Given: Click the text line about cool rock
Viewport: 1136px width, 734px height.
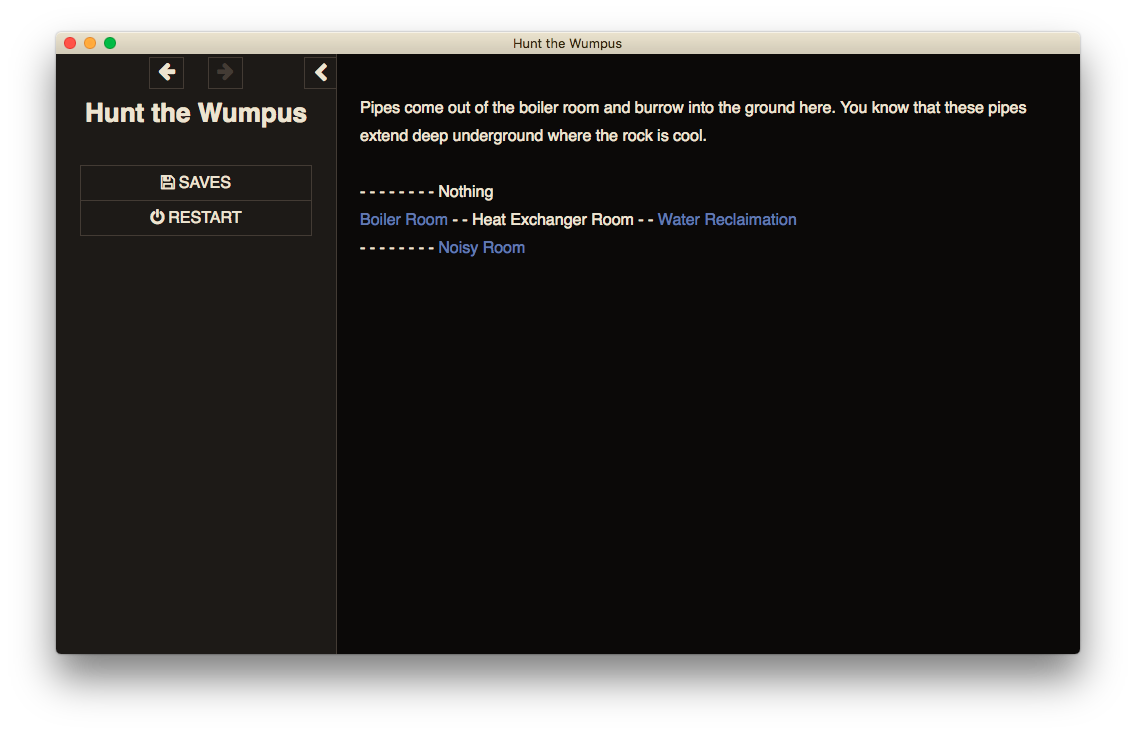Looking at the screenshot, I should pos(533,136).
